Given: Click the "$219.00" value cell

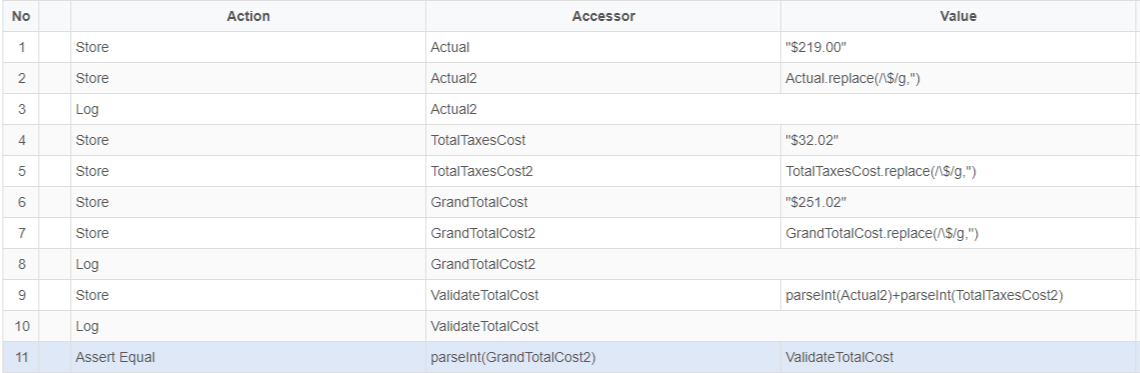Looking at the screenshot, I should [x=960, y=47].
